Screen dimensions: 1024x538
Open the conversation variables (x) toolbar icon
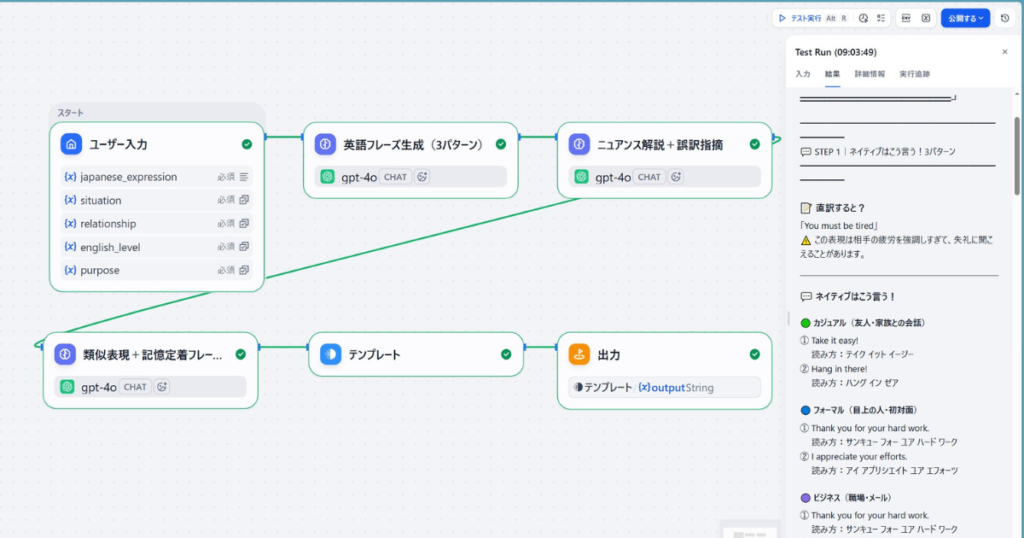click(925, 18)
